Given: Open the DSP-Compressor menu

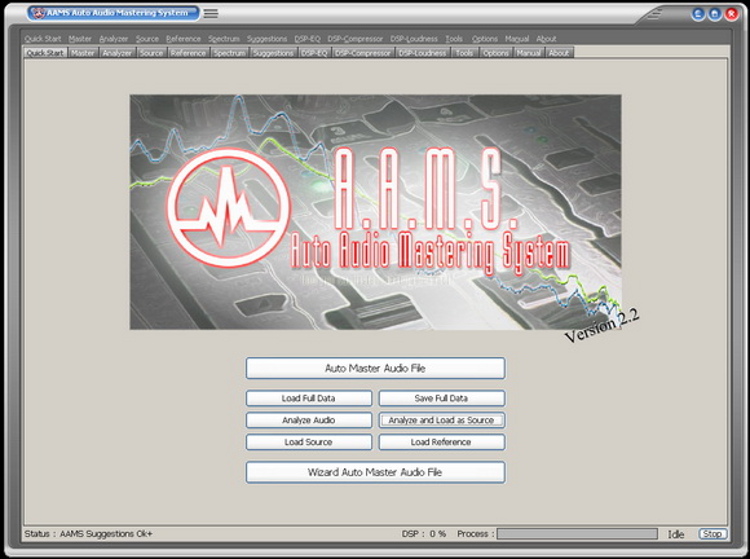Looking at the screenshot, I should [355, 39].
